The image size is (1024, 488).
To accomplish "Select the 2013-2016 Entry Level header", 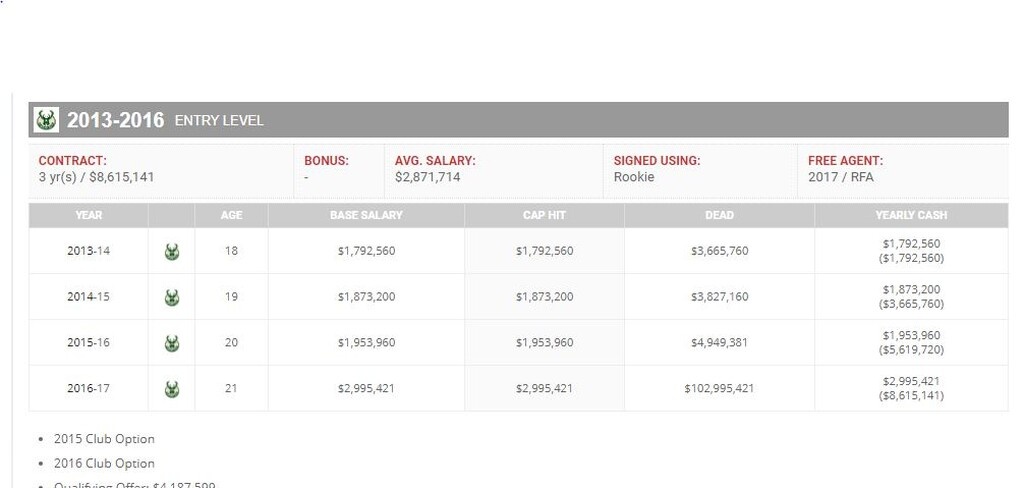I will tap(165, 121).
